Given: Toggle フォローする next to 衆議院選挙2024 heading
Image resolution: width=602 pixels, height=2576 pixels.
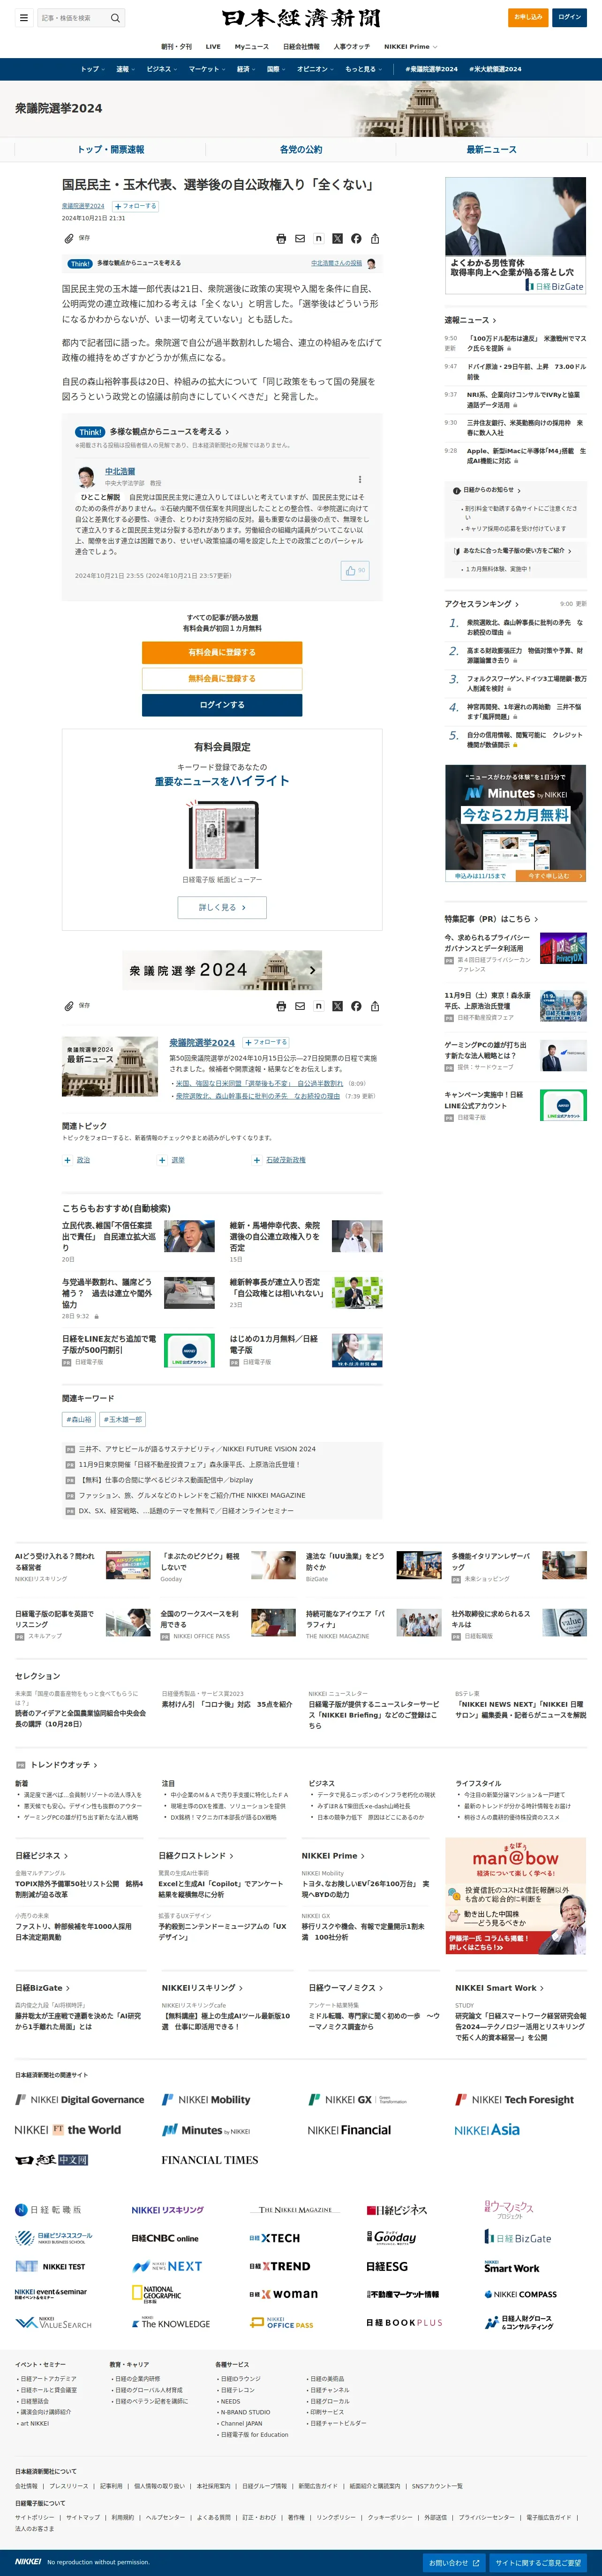Looking at the screenshot, I should (x=265, y=1042).
